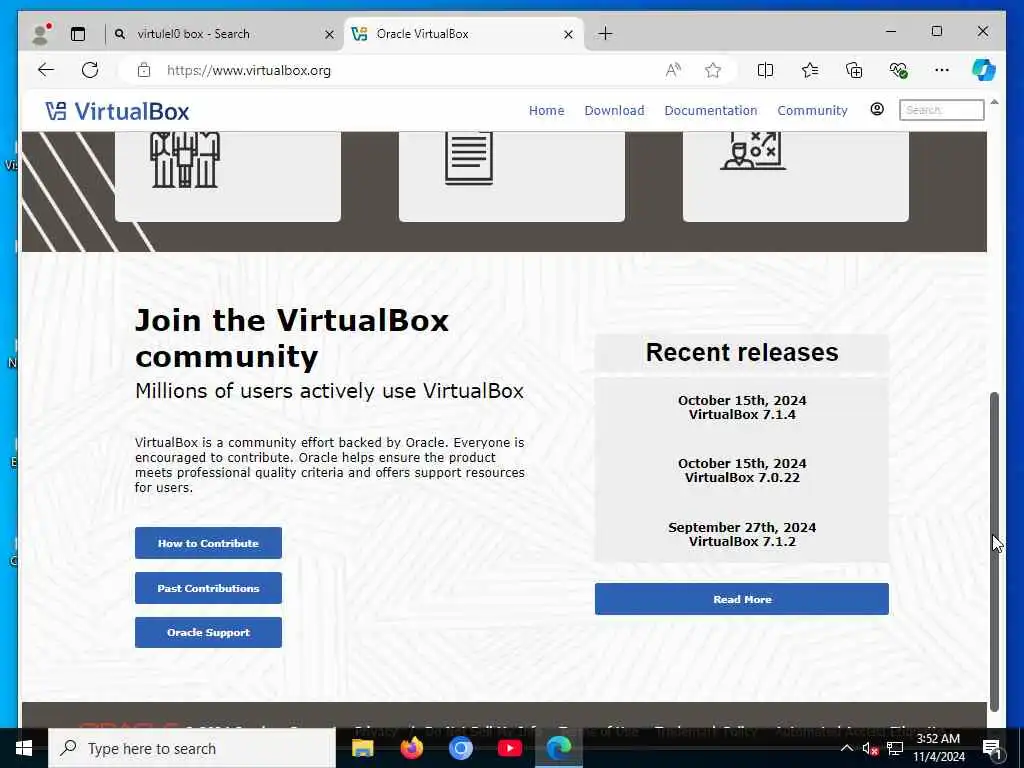Click the Recent releases heading

pos(742,353)
